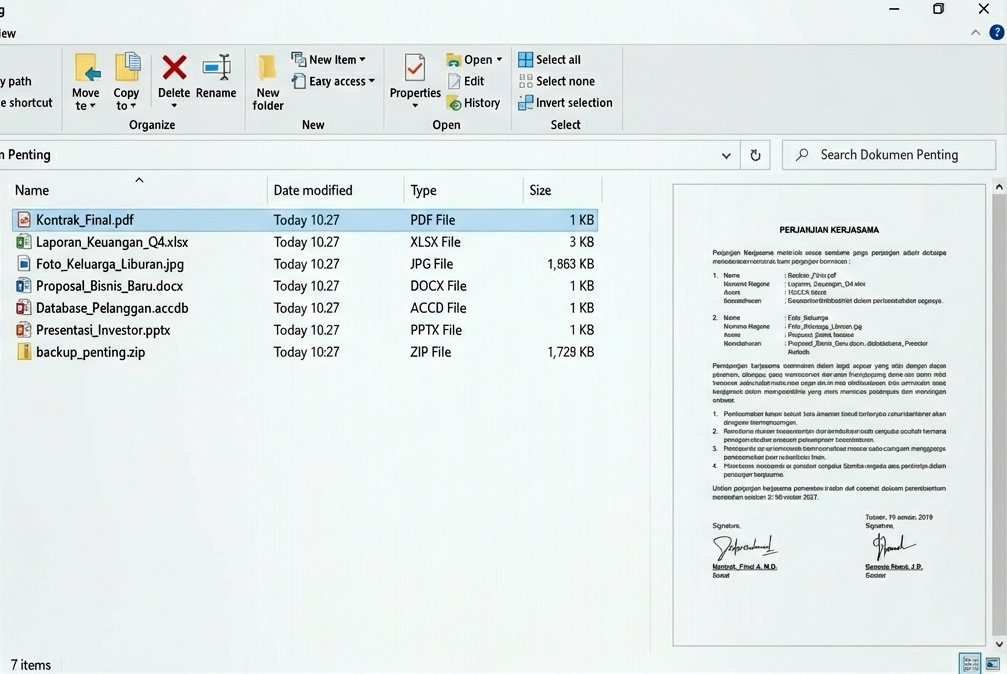The width and height of the screenshot is (1007, 674).
Task: Click the red Delete icon
Action: tap(174, 69)
